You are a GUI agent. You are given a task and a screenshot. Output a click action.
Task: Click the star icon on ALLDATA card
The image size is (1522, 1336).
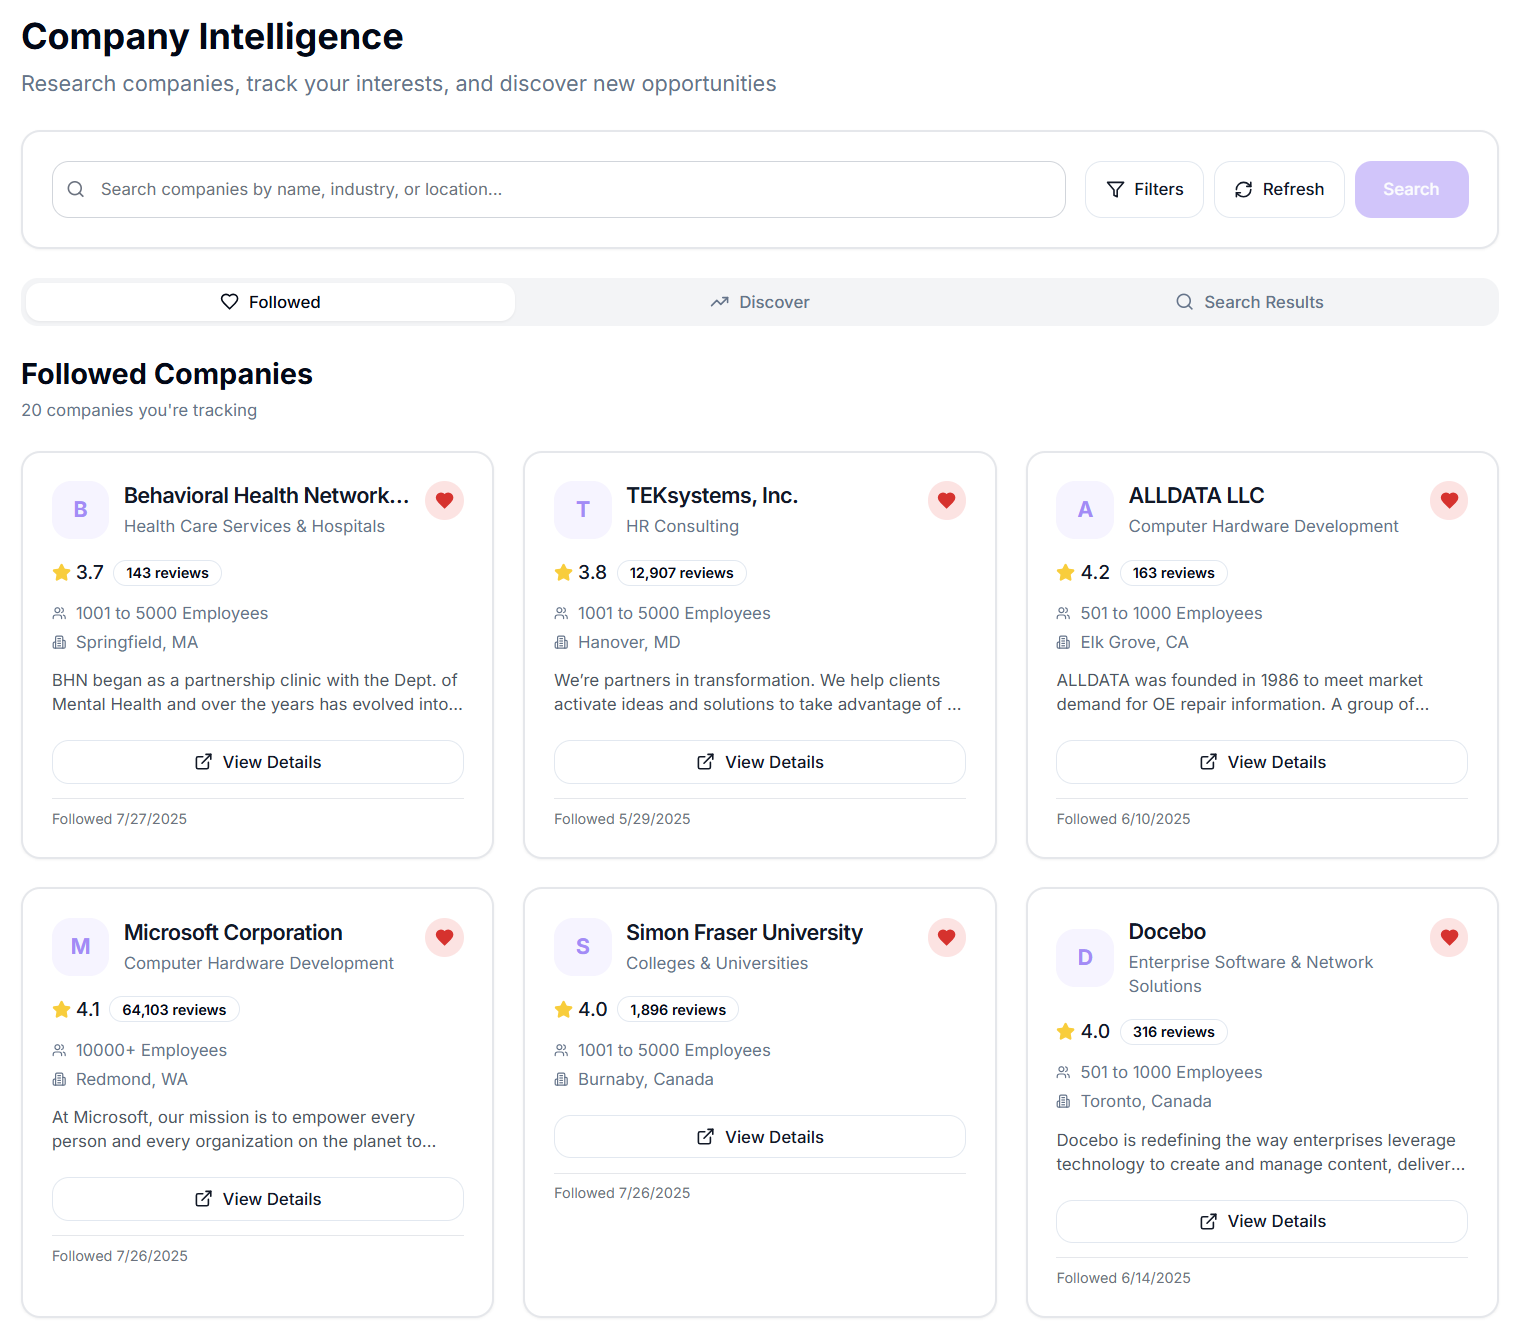tap(1065, 573)
